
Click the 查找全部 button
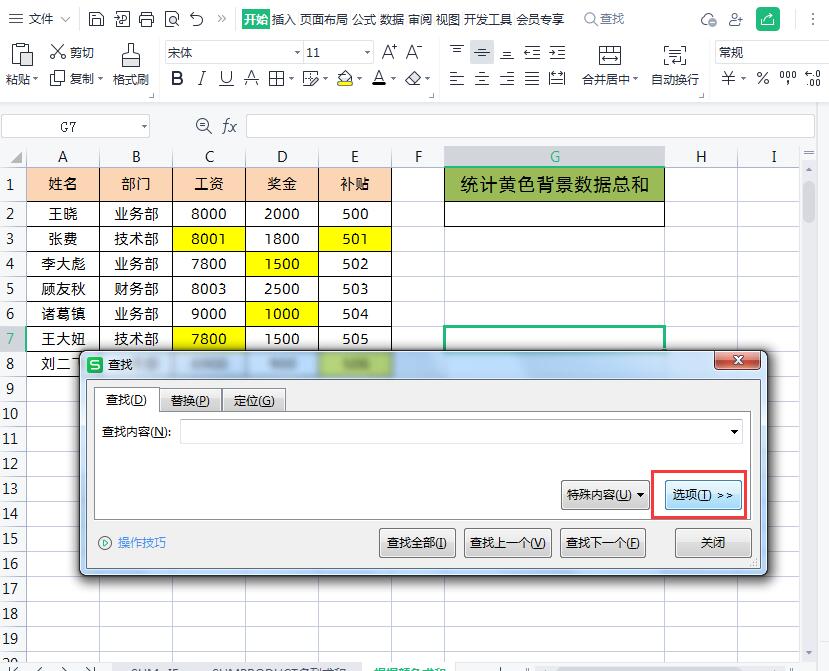[x=417, y=543]
